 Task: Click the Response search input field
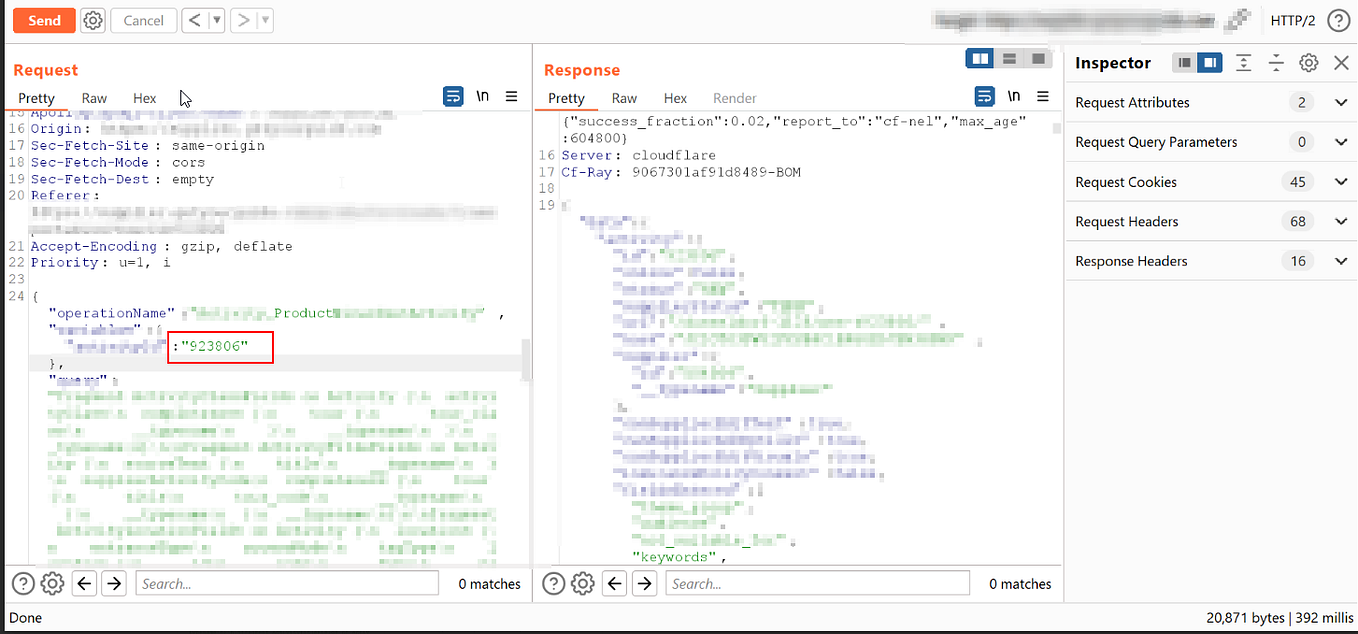(817, 583)
